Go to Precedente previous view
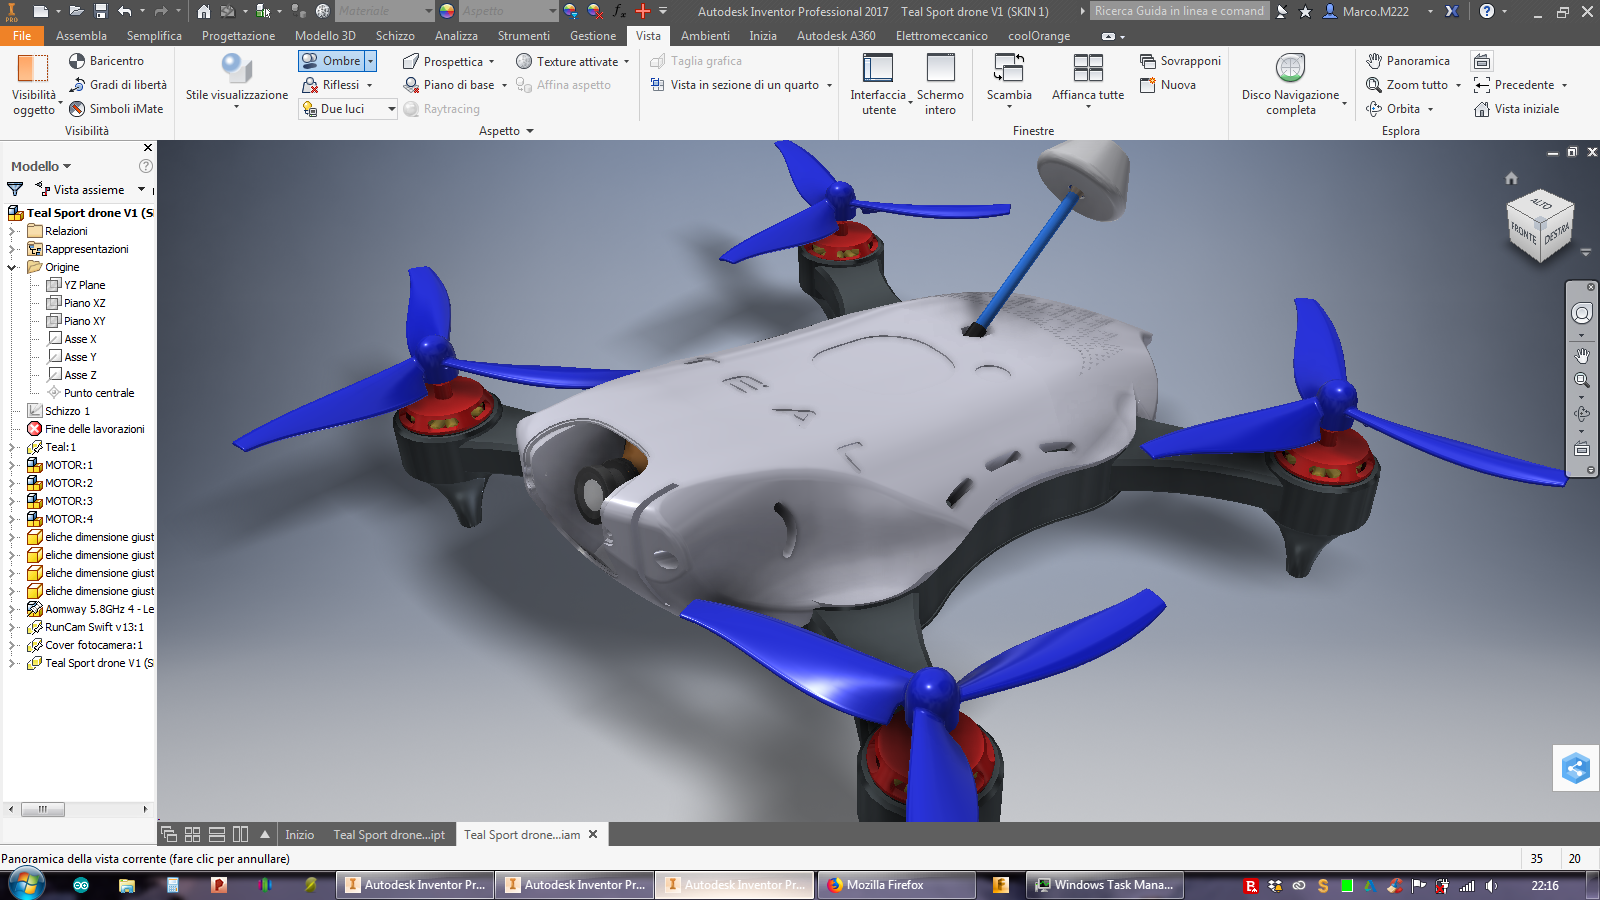 coord(1514,85)
